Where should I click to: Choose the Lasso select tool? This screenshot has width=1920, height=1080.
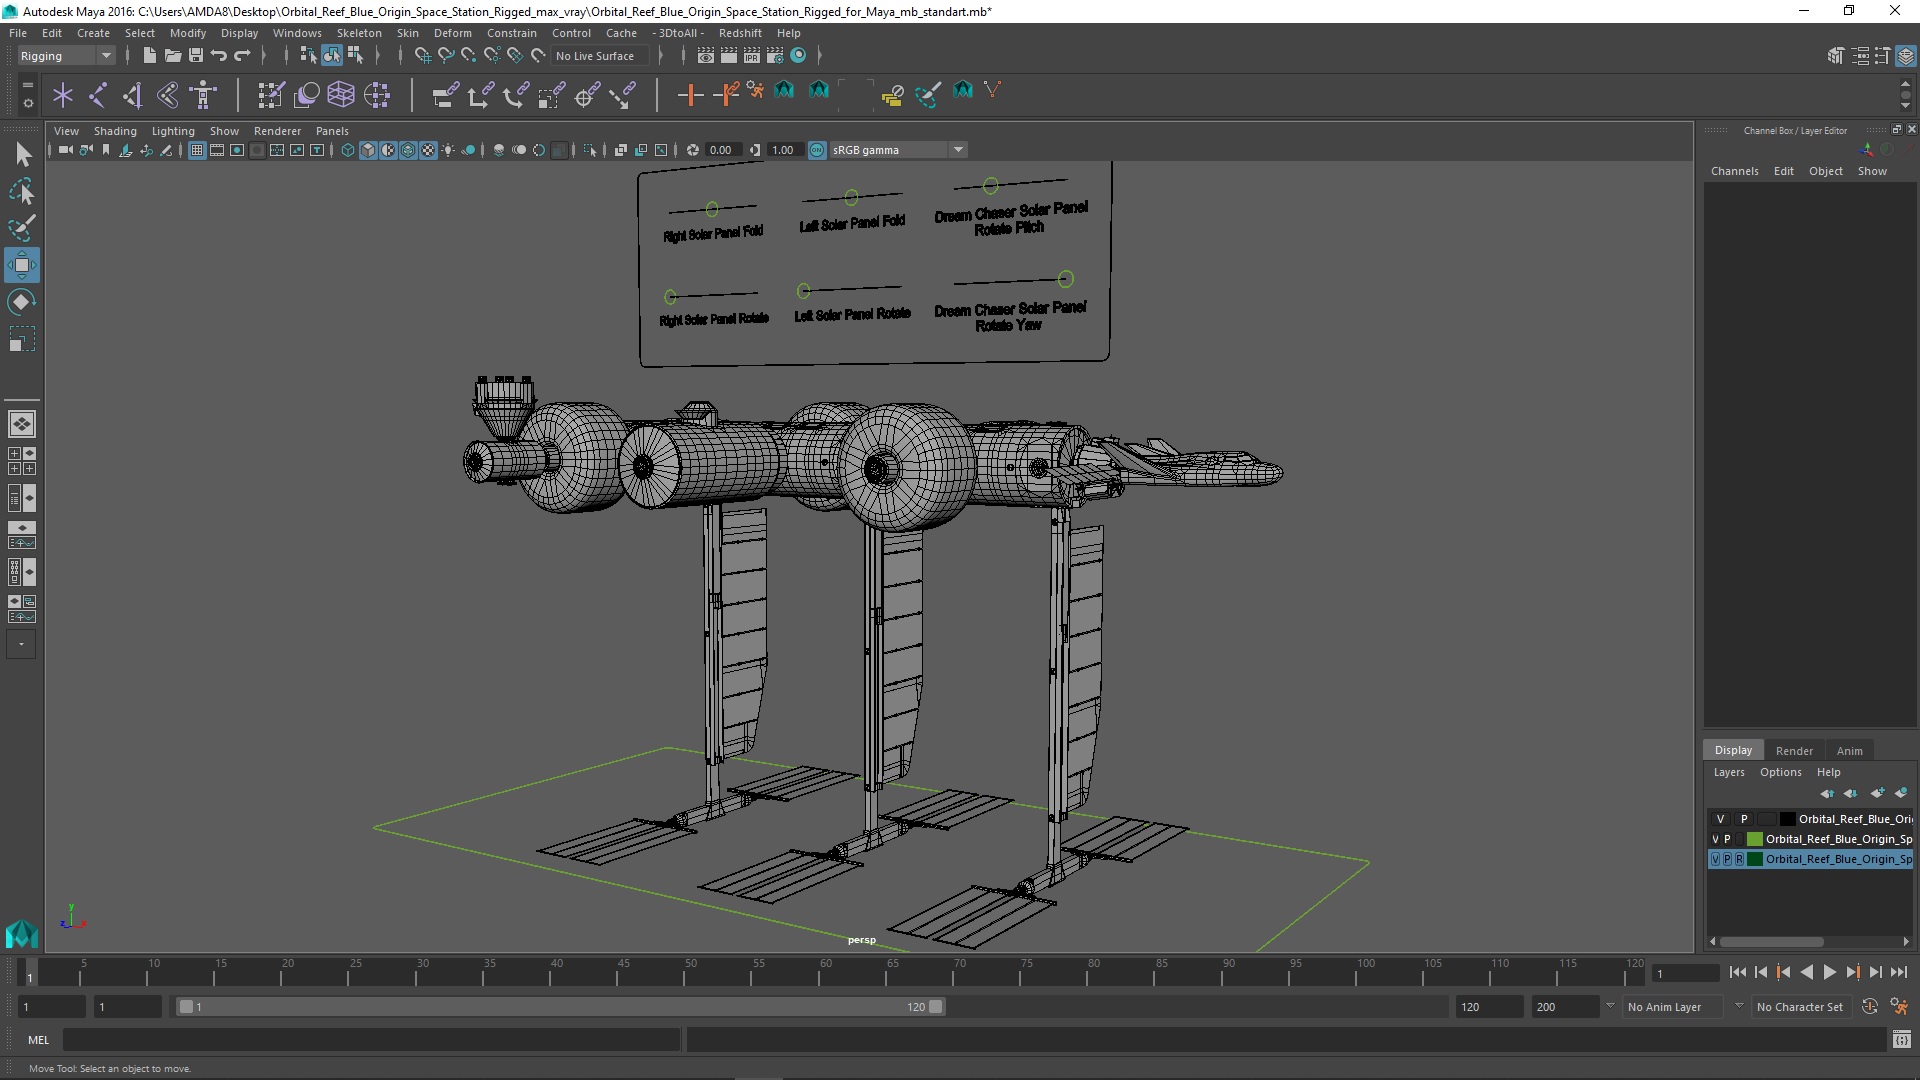(x=21, y=191)
